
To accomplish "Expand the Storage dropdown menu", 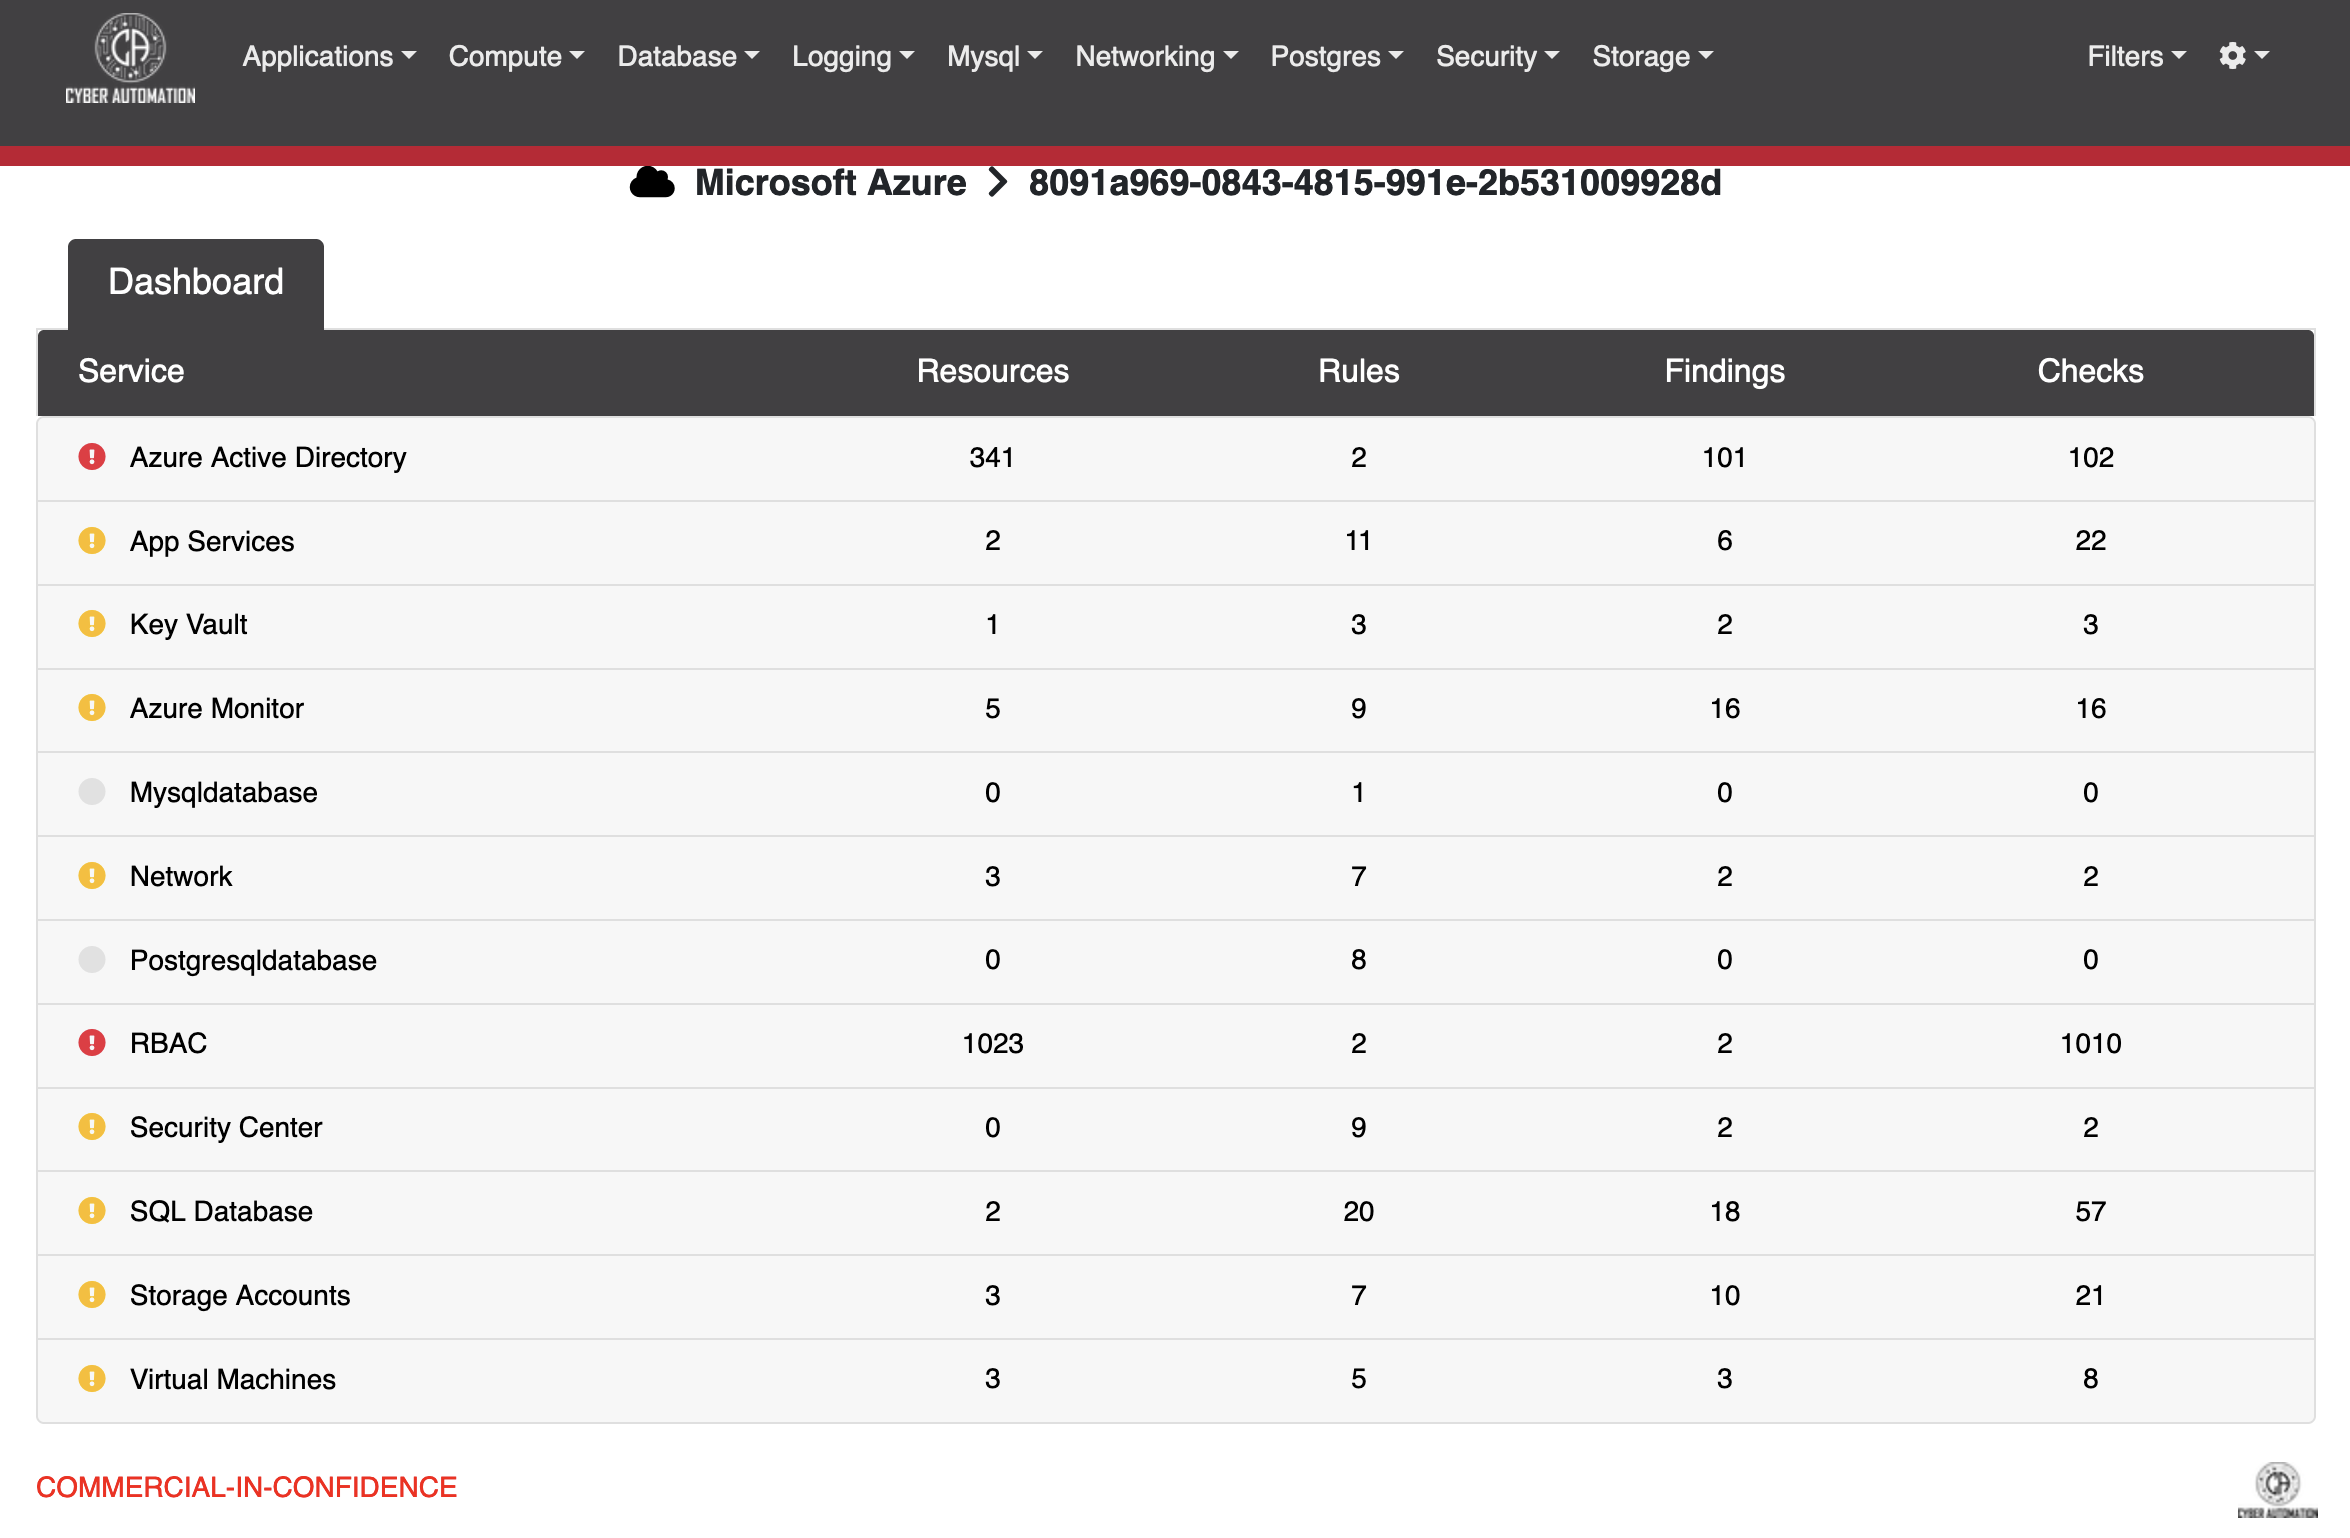I will point(1653,56).
